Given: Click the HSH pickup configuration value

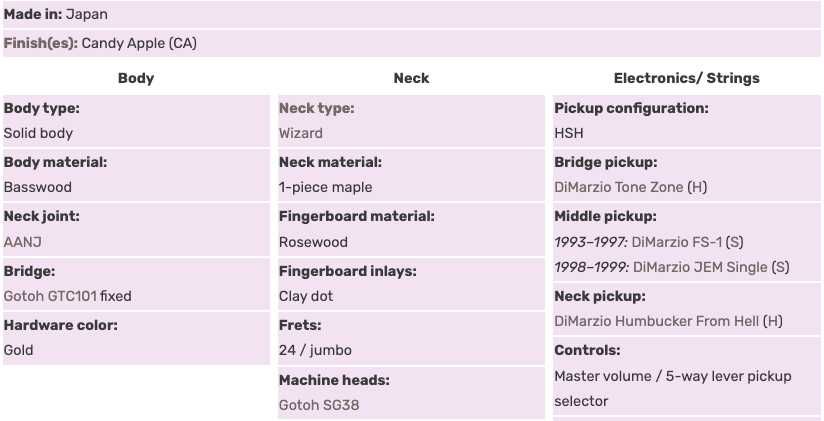Looking at the screenshot, I should 569,133.
